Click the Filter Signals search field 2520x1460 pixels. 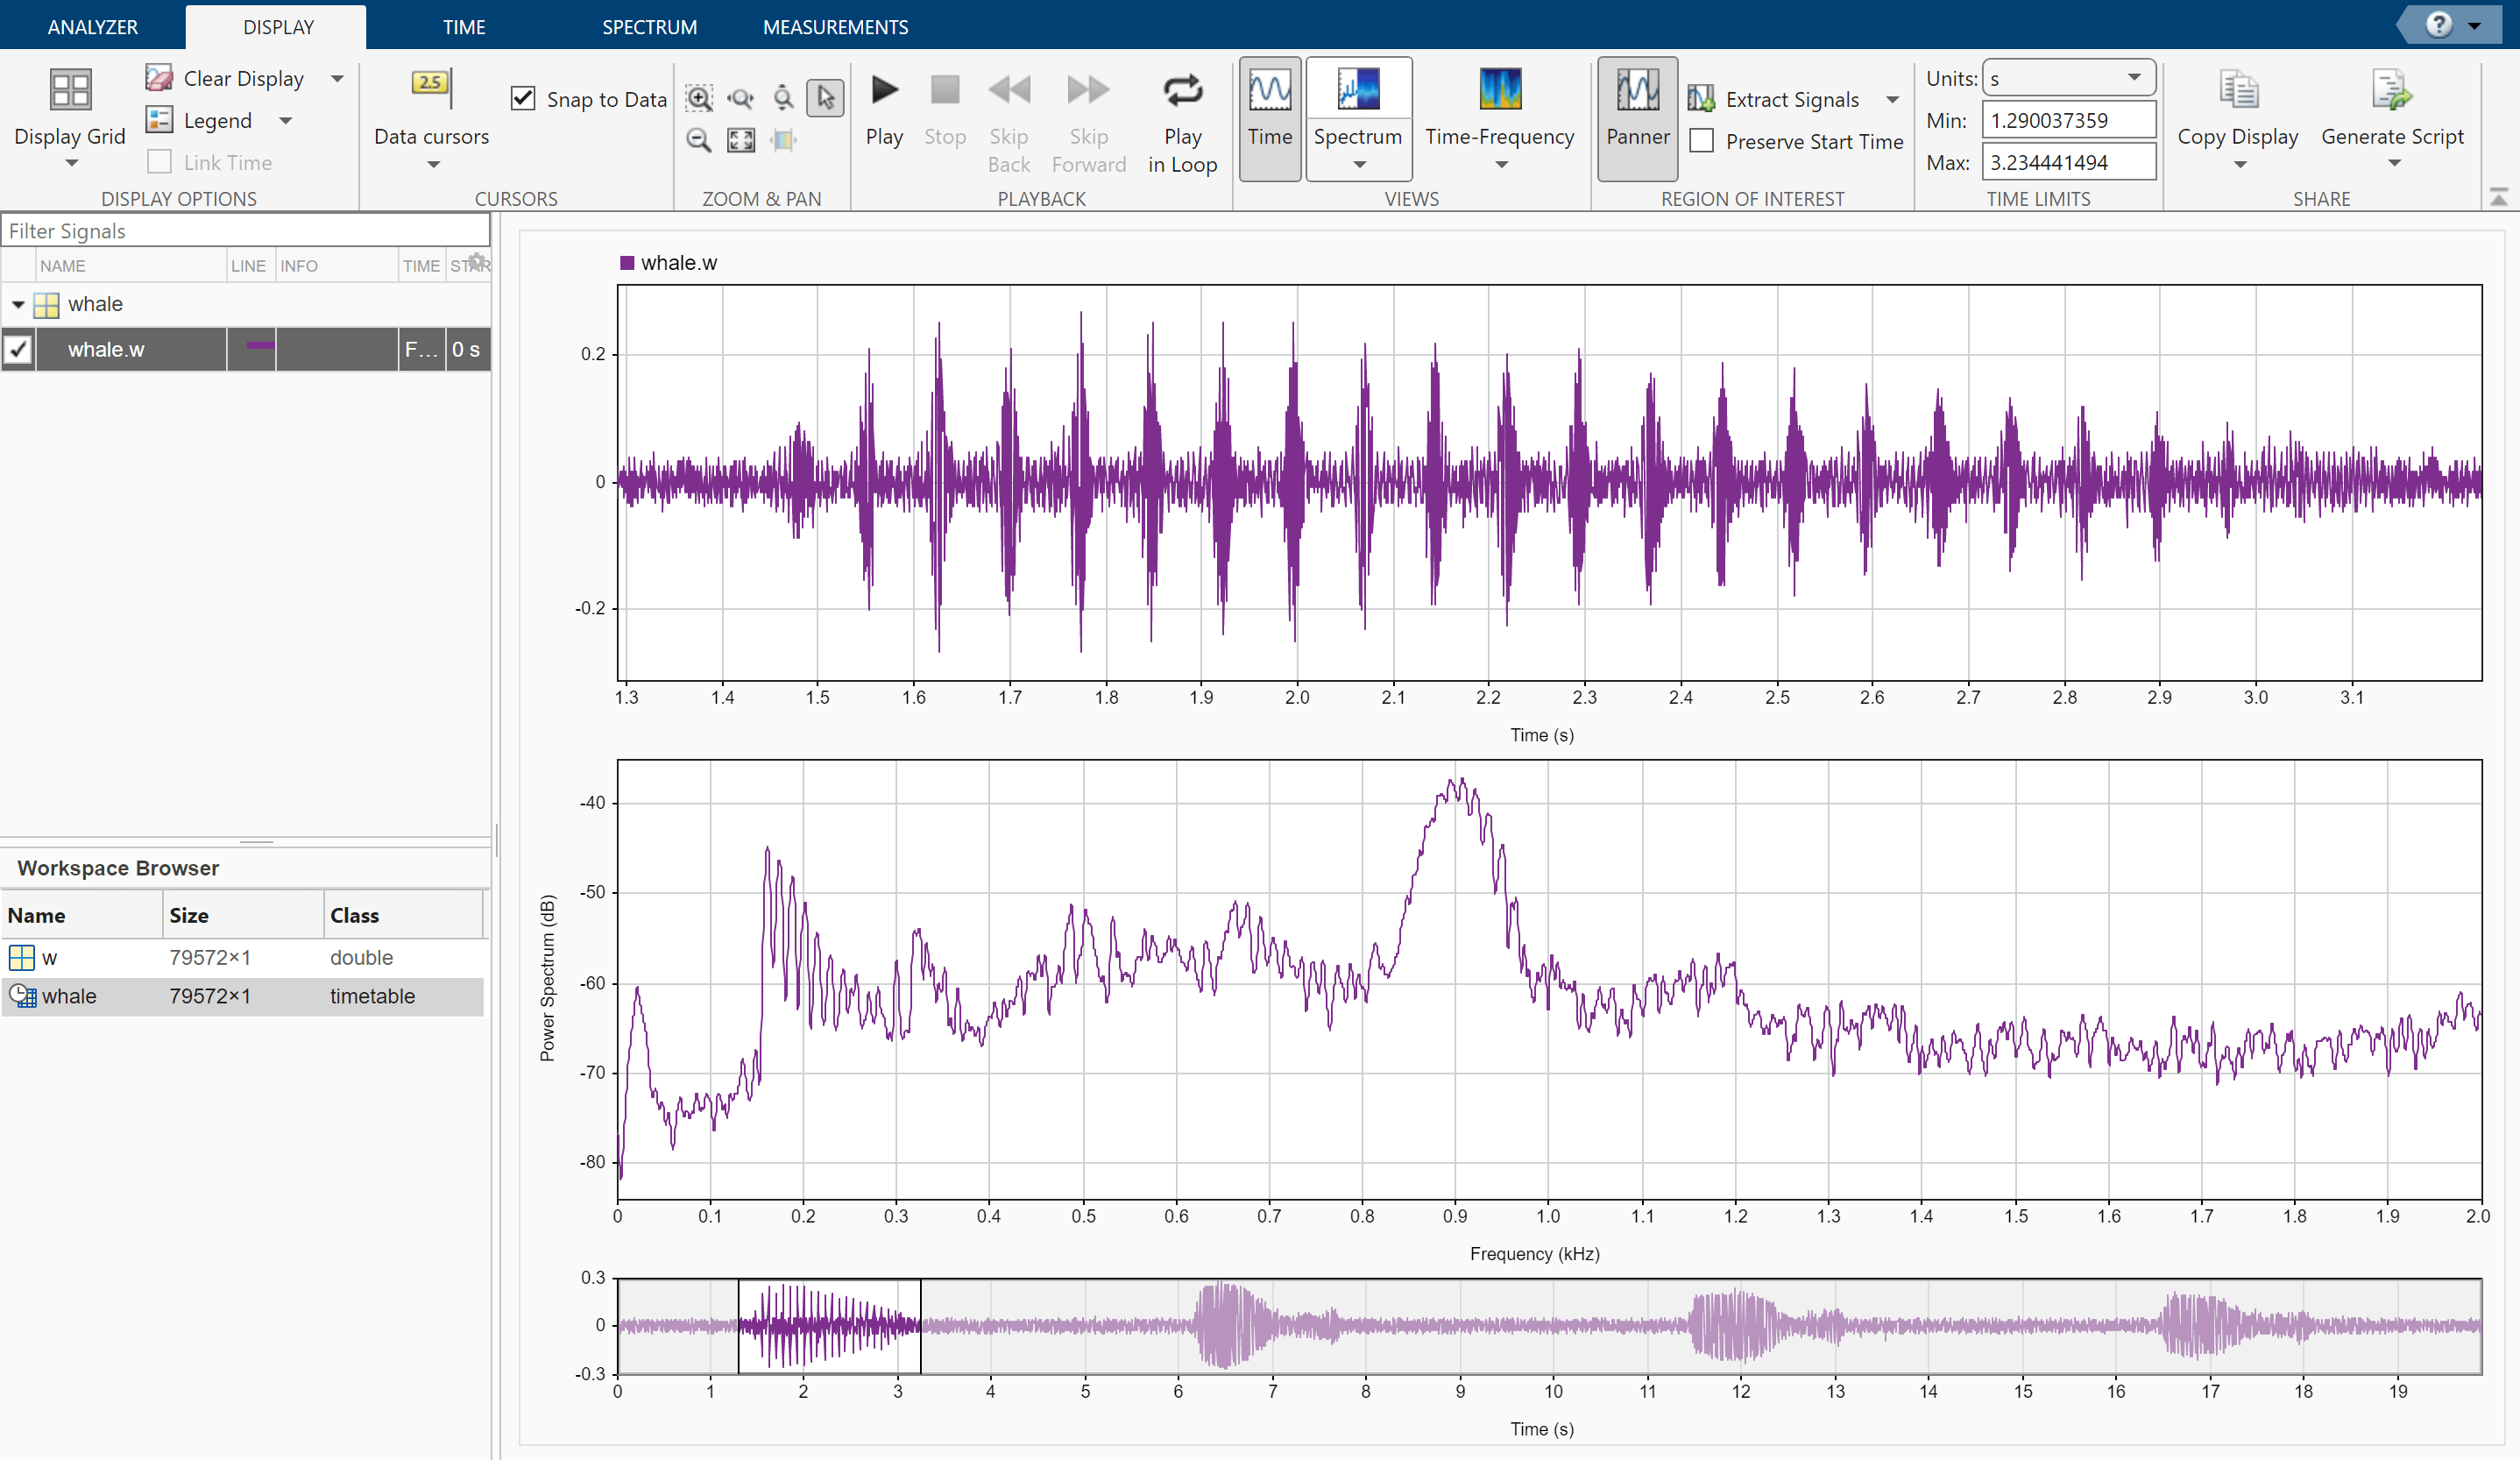pos(245,231)
